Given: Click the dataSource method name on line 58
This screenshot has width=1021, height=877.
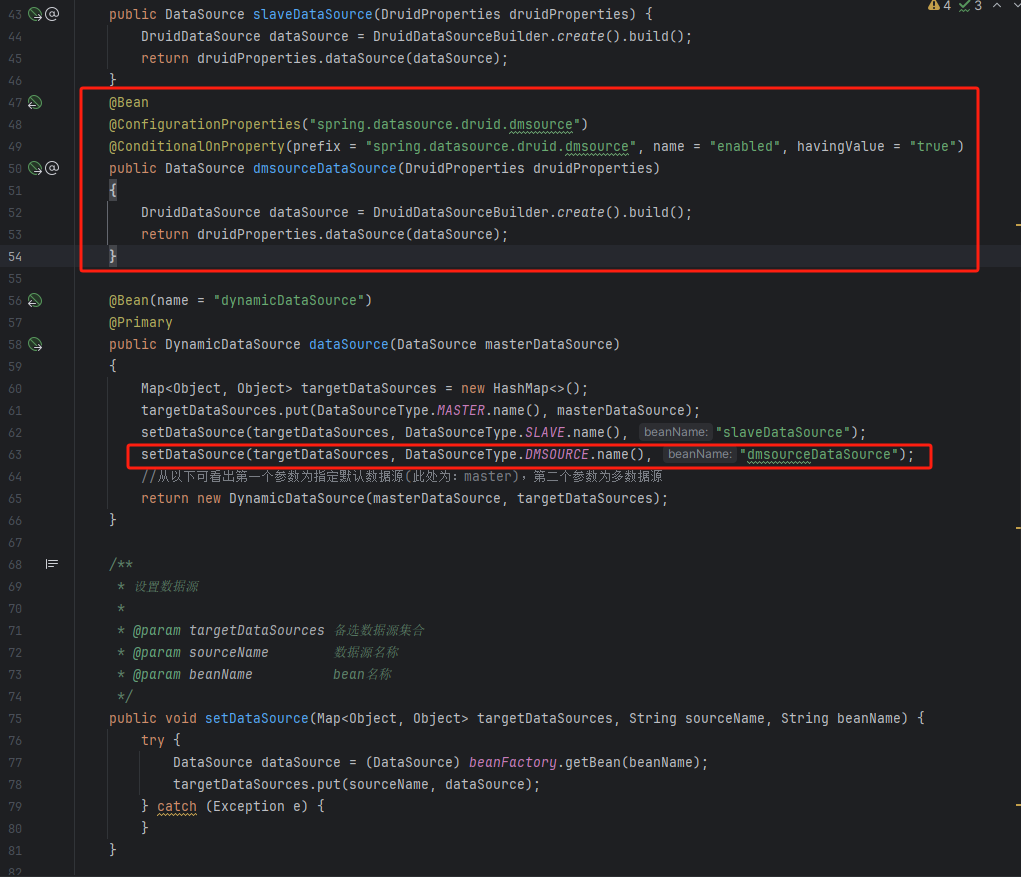Looking at the screenshot, I should (348, 344).
